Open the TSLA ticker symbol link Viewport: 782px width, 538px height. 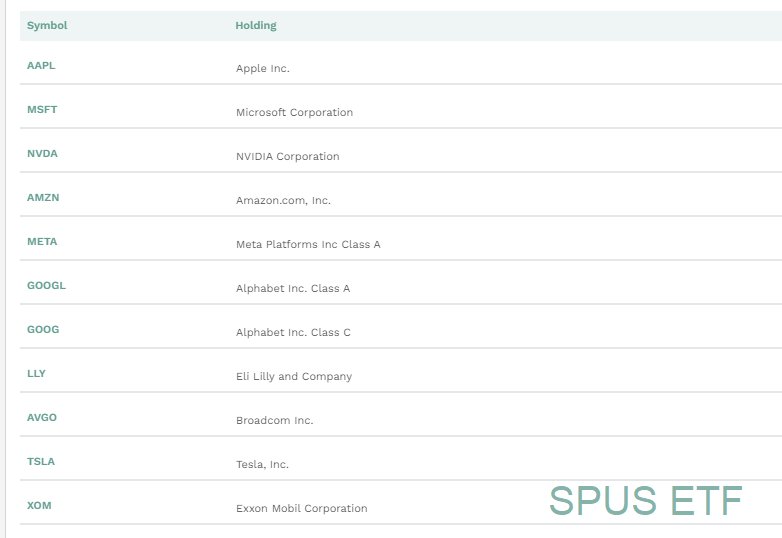pos(41,461)
